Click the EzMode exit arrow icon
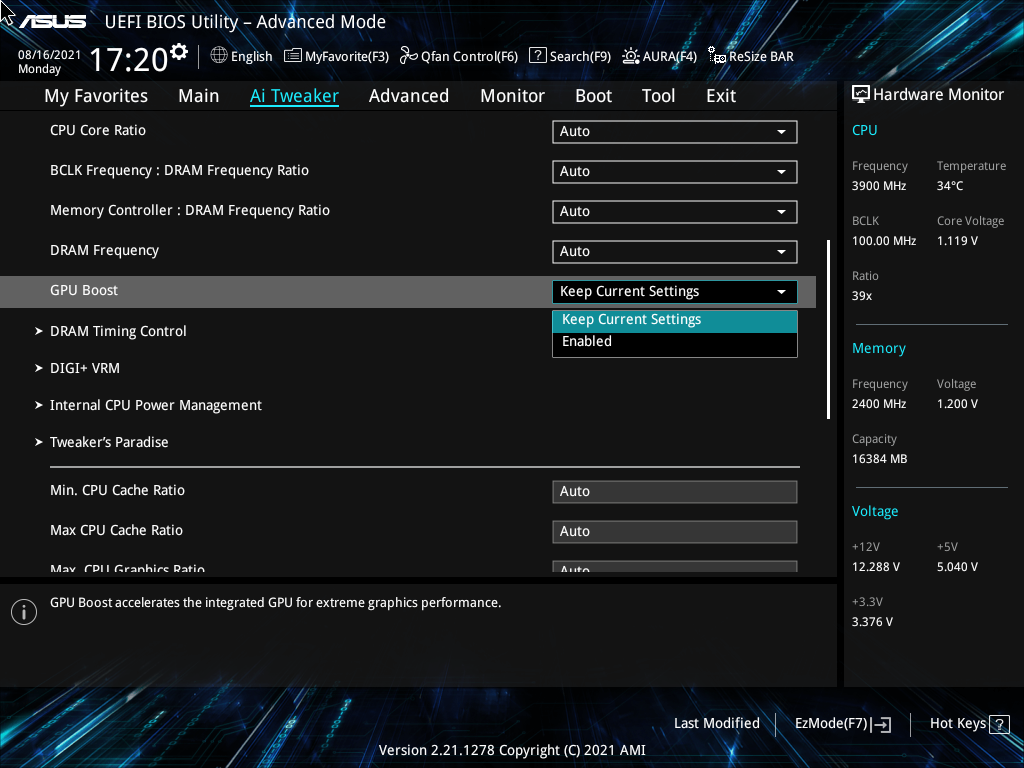 point(881,724)
